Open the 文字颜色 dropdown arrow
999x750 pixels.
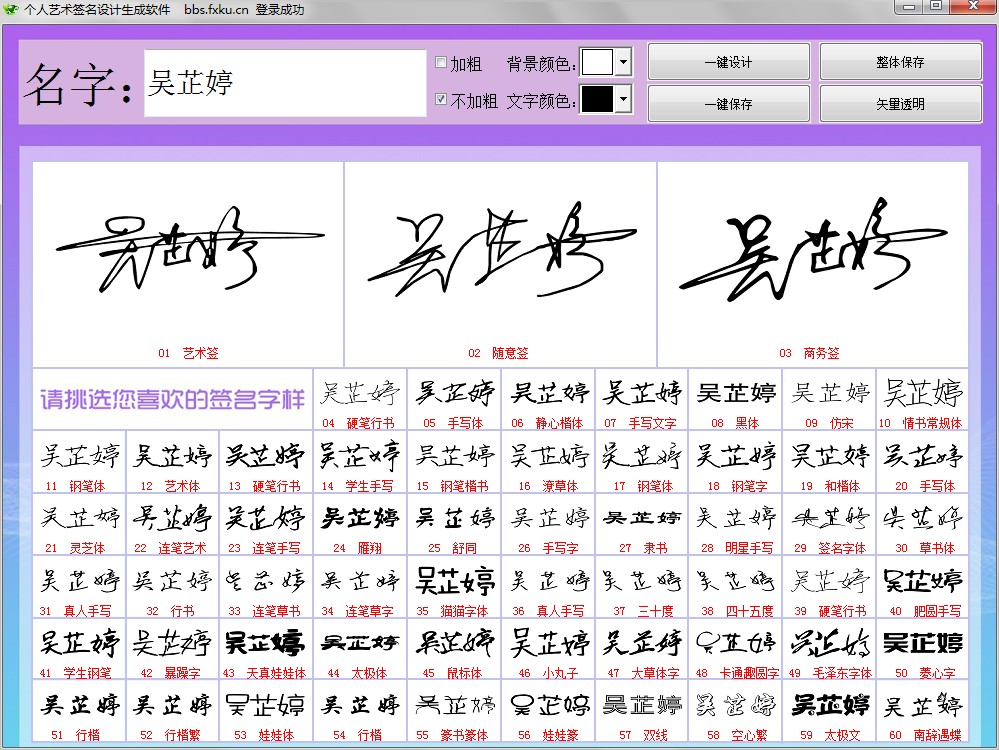pyautogui.click(x=624, y=99)
